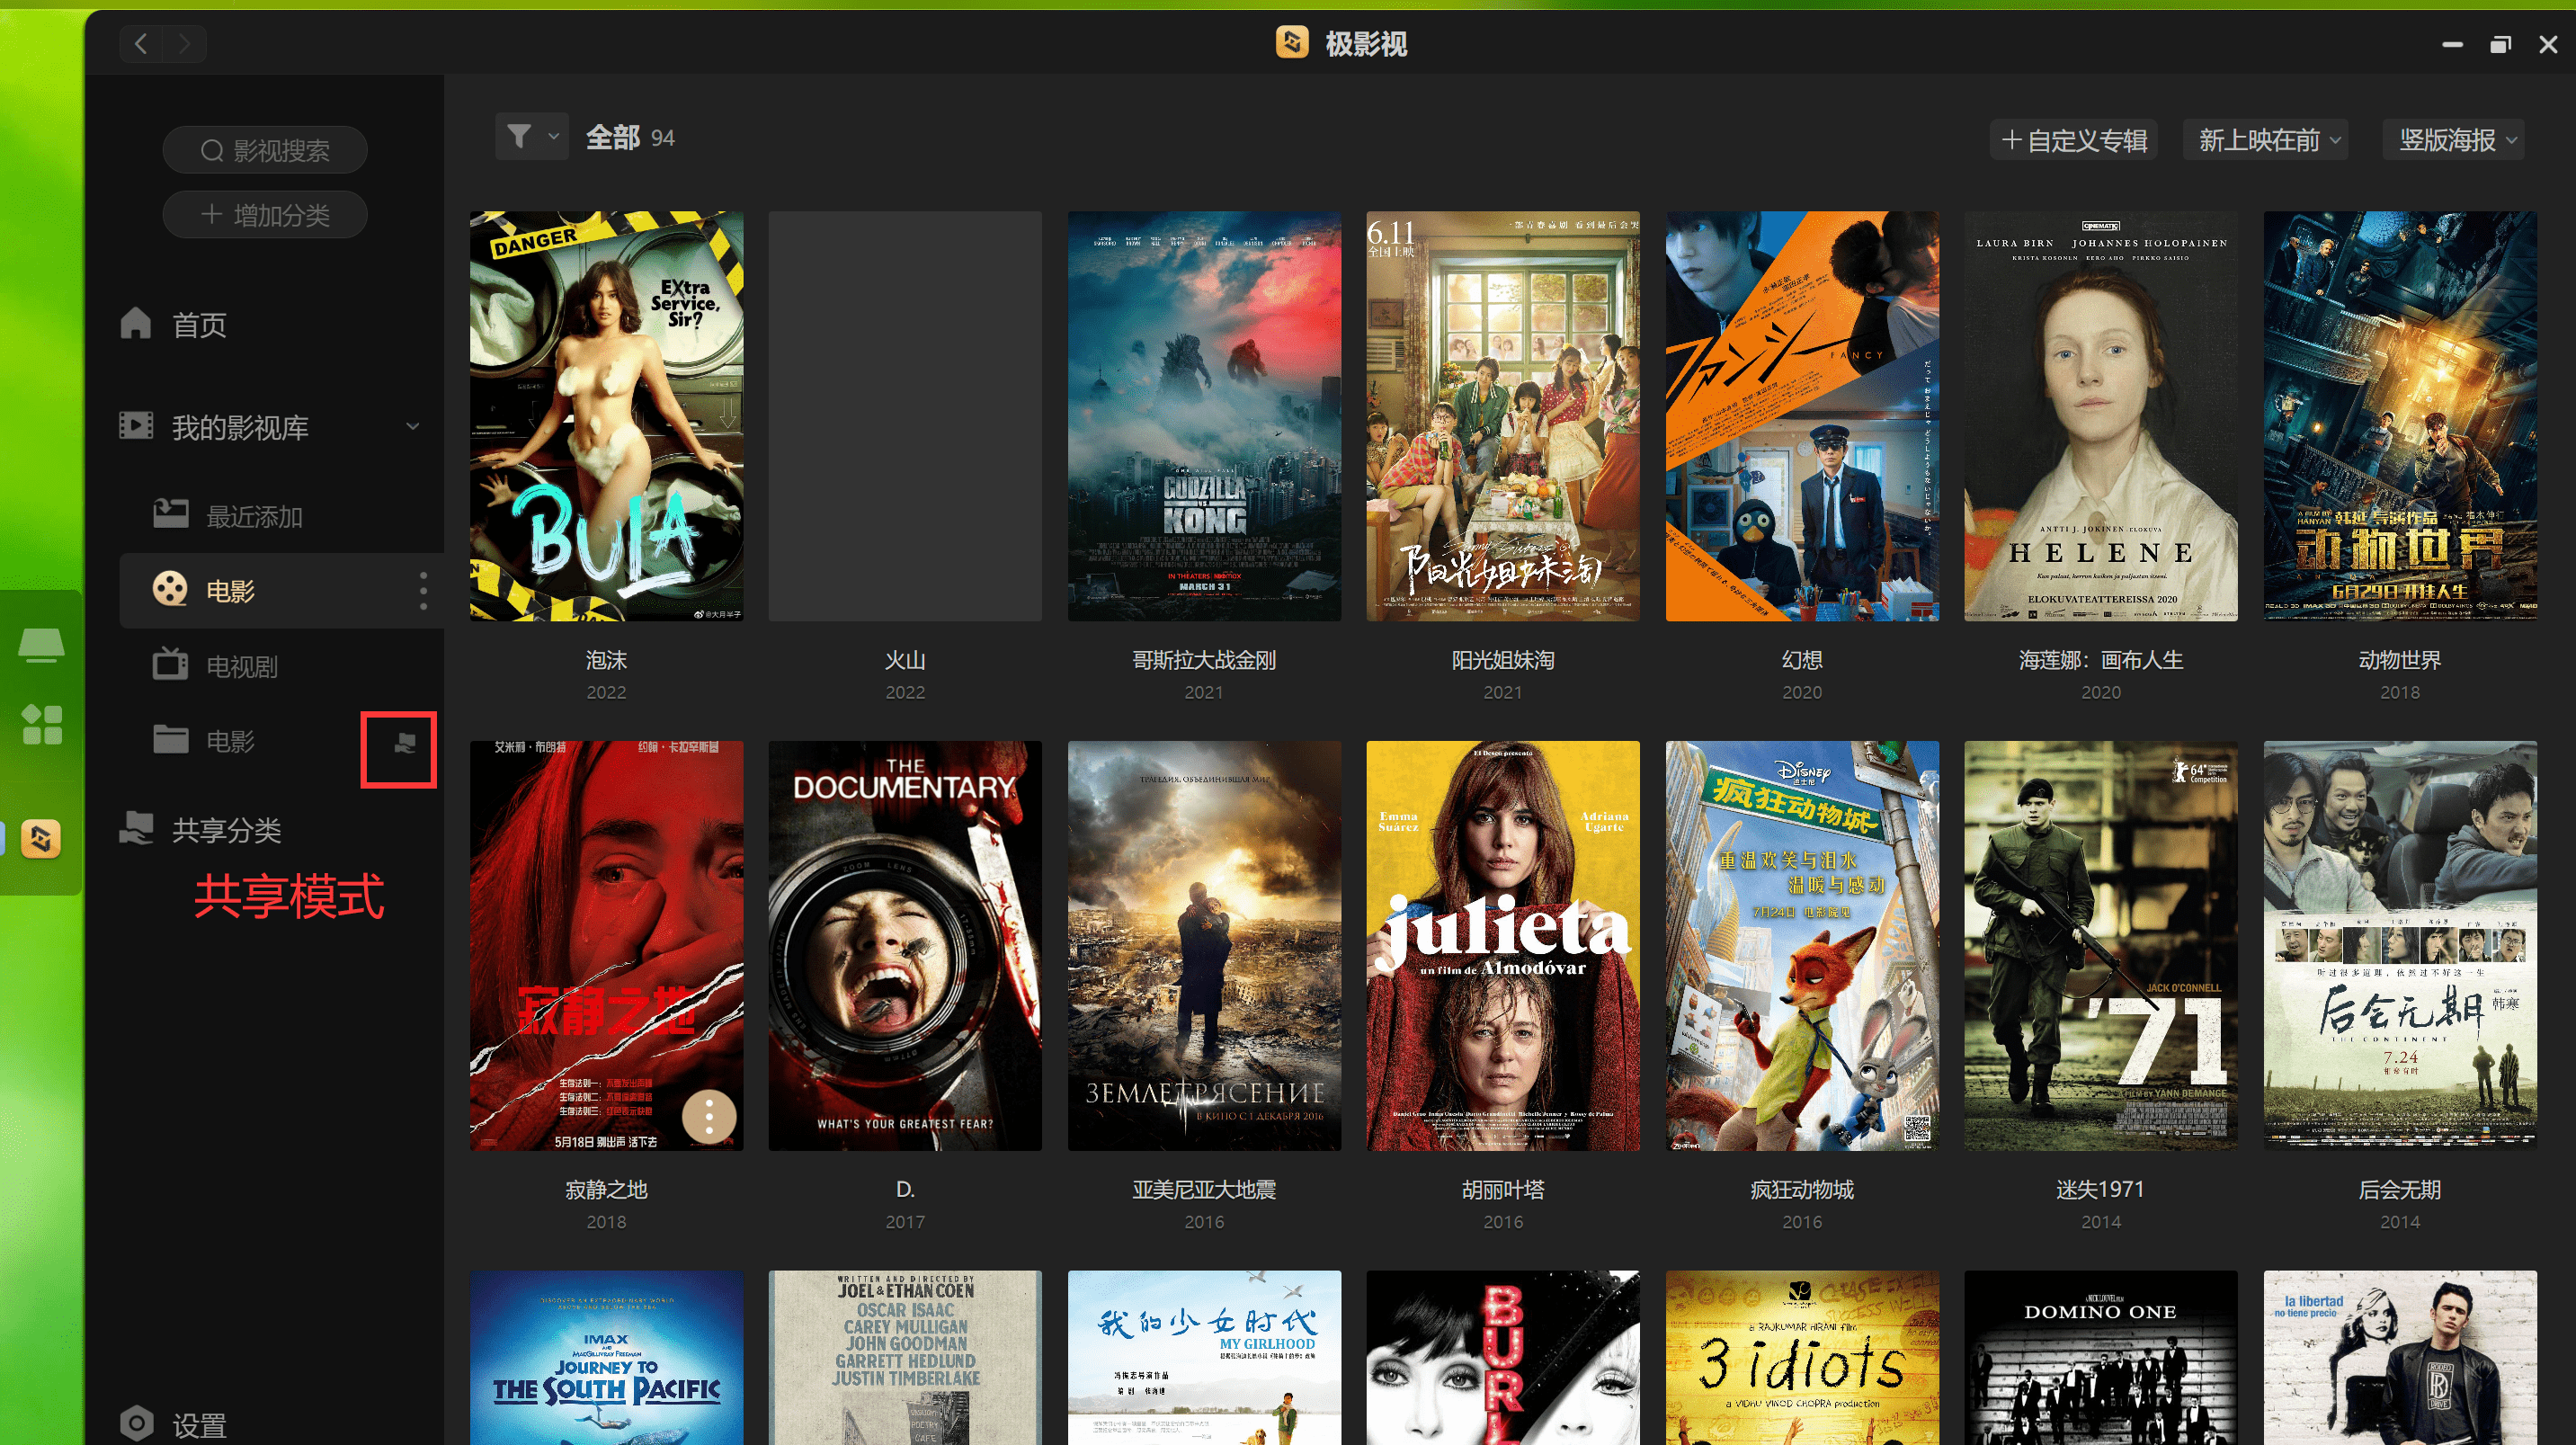Viewport: 2576px width, 1445px height.
Task: Open the Journey to the South Pacific poster
Action: point(606,1358)
